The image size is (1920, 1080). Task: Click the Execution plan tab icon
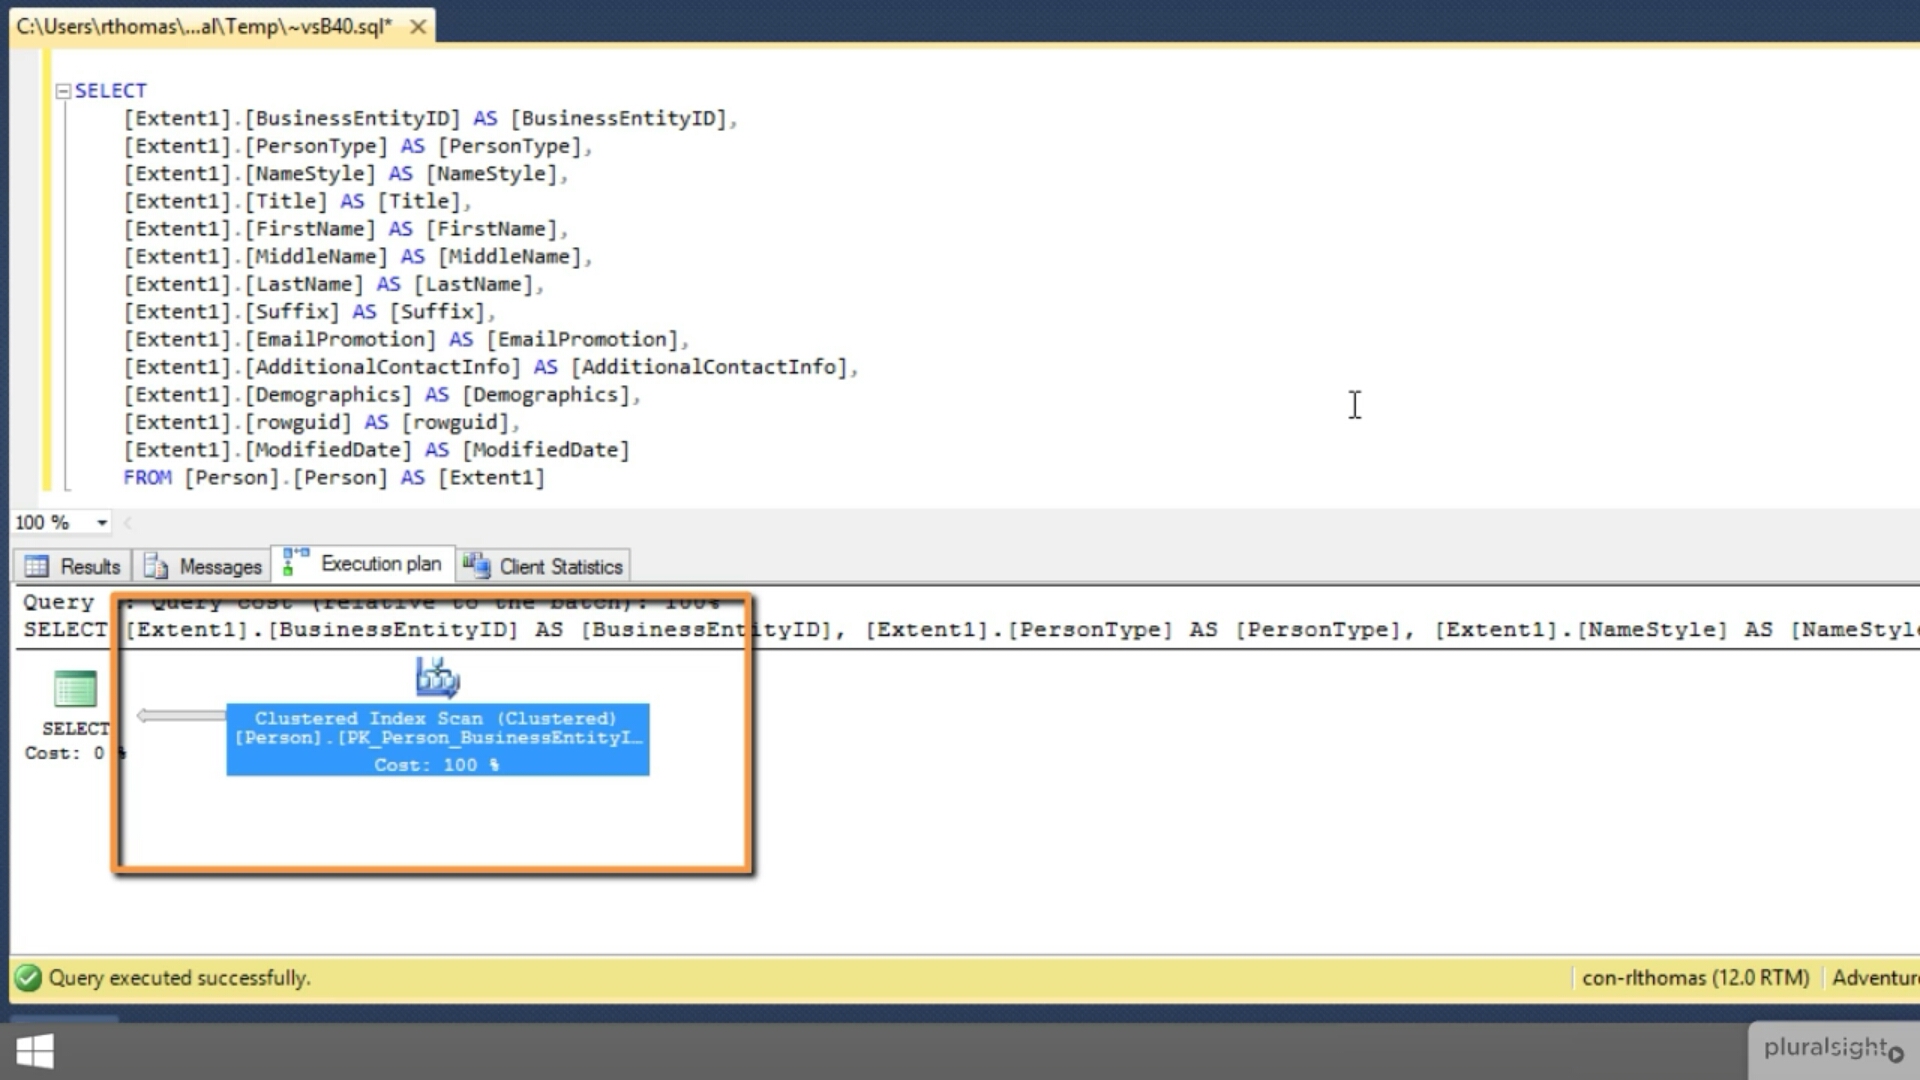tap(295, 562)
